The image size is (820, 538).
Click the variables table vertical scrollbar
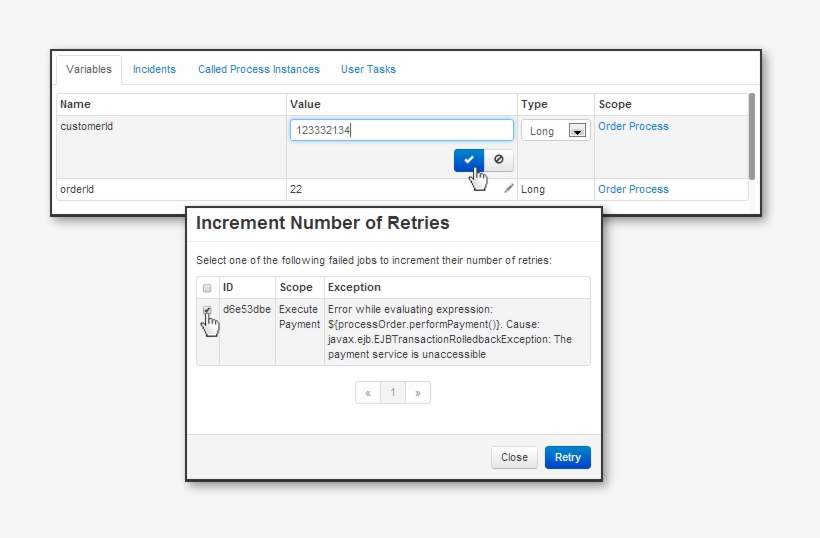751,135
